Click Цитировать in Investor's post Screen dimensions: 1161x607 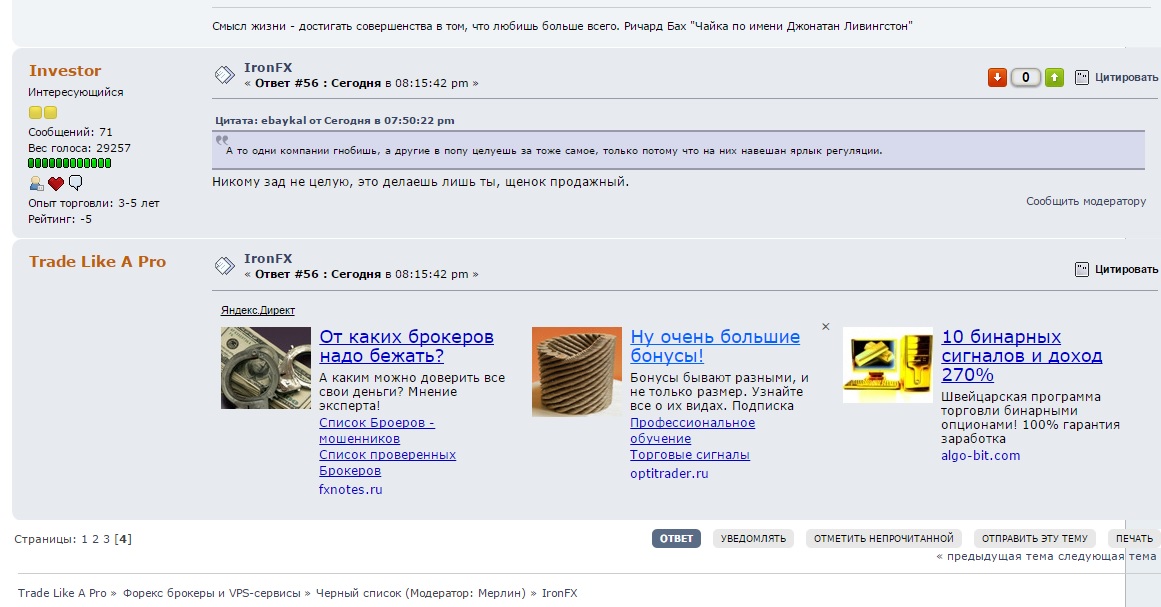pos(1126,77)
